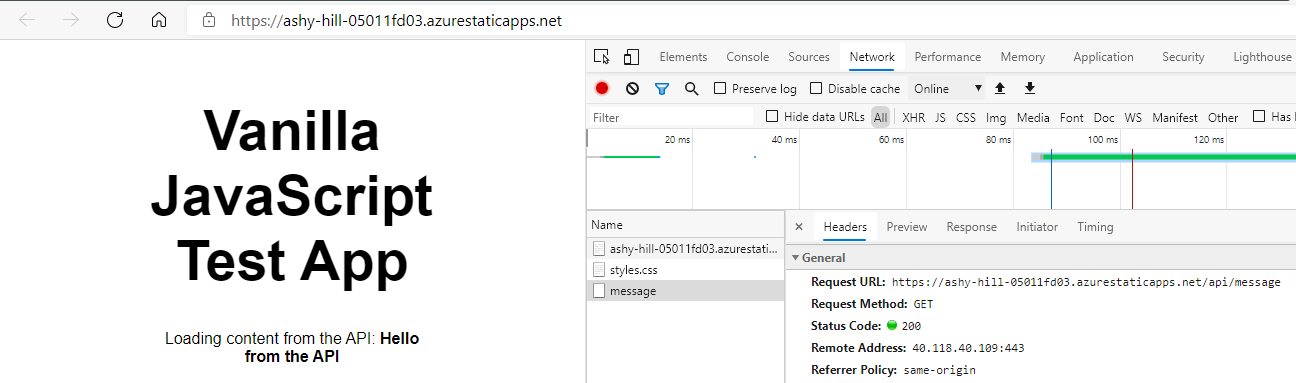
Task: Click the Vanilla JavaScript Test App heading
Action: click(292, 196)
